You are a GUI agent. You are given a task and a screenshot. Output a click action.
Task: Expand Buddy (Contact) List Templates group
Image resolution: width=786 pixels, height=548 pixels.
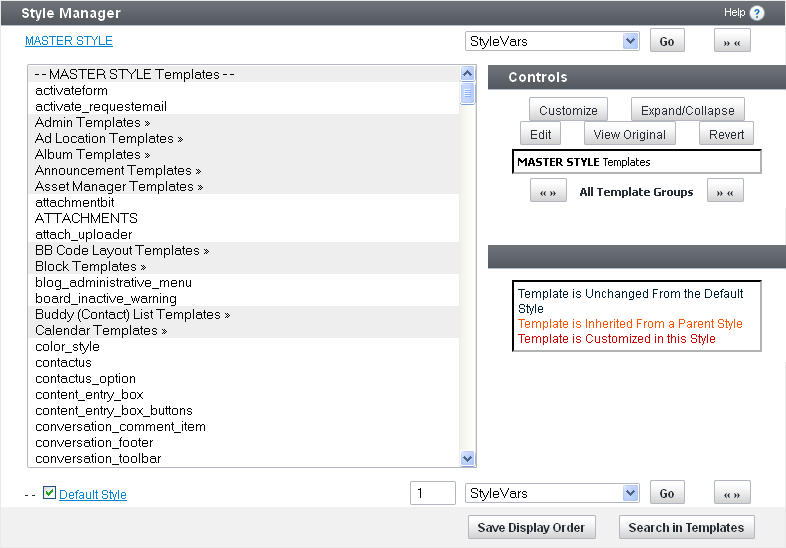tap(243, 314)
